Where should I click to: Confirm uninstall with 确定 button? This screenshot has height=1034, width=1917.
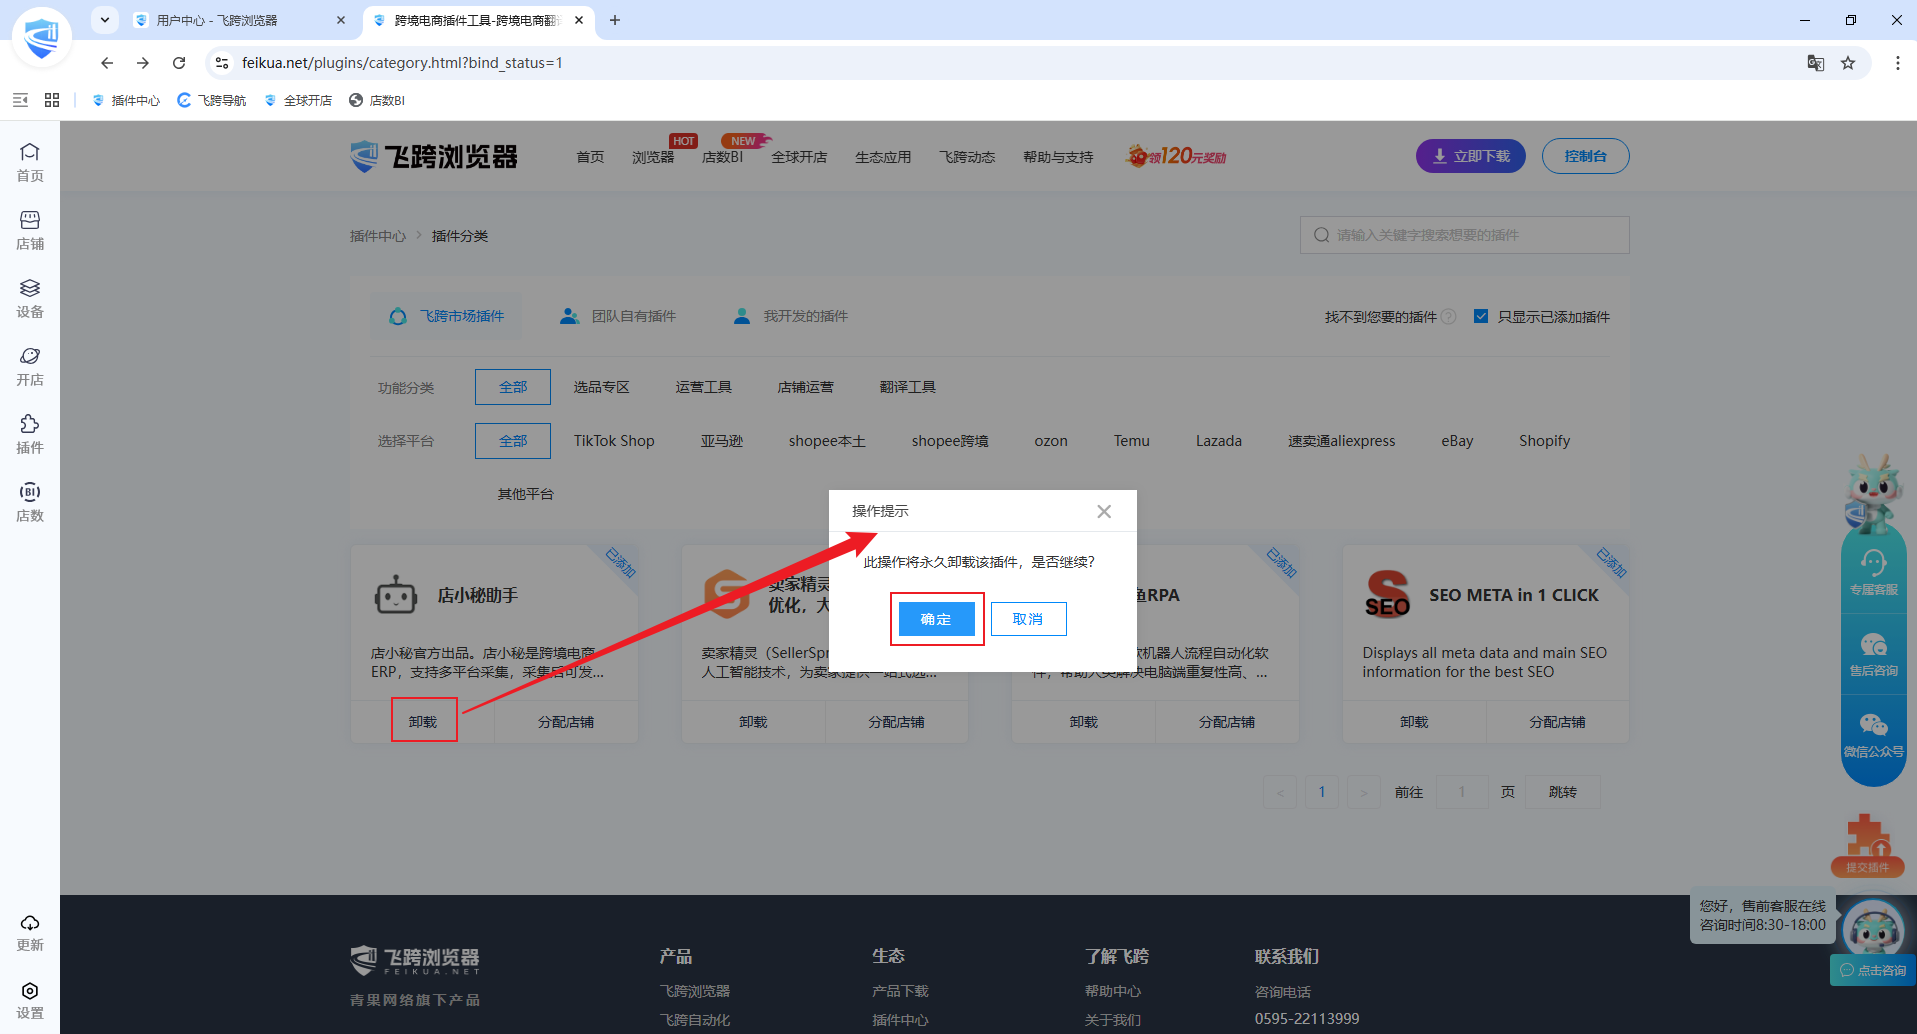936,619
